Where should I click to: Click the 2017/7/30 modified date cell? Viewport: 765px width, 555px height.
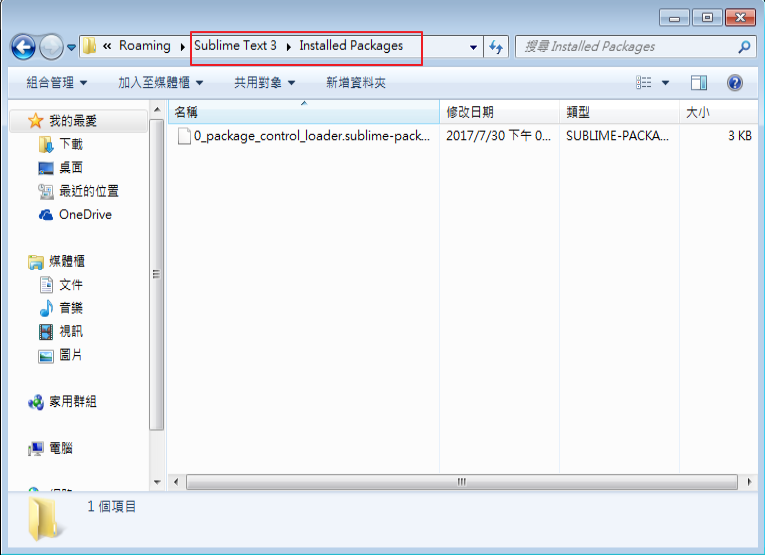click(x=498, y=136)
